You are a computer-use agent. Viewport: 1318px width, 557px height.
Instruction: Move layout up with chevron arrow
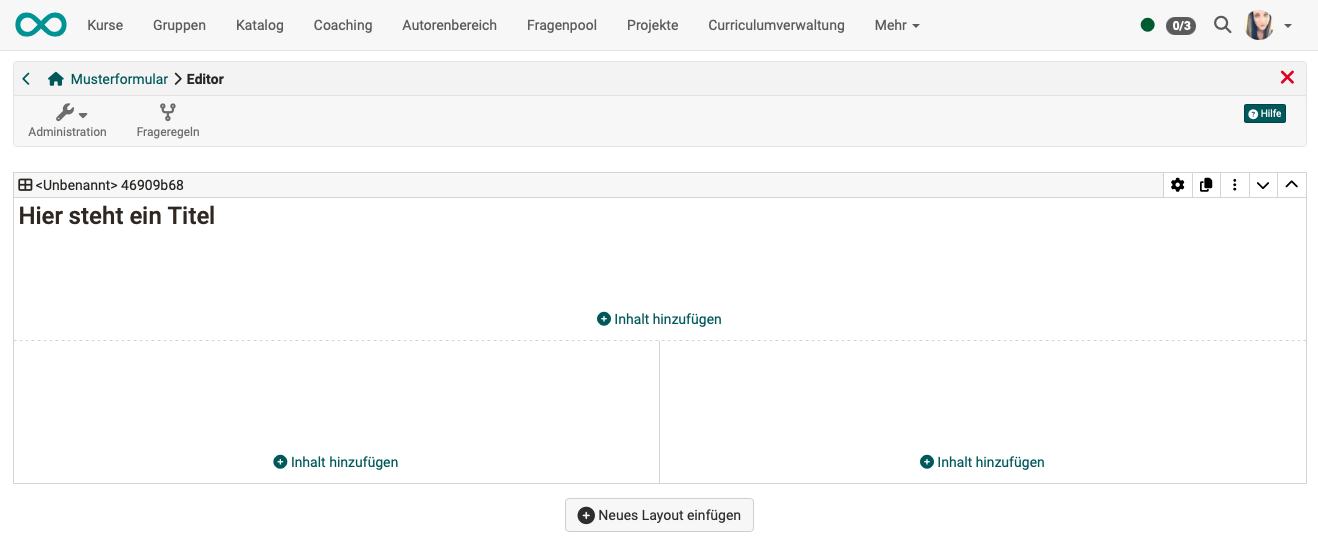1291,185
